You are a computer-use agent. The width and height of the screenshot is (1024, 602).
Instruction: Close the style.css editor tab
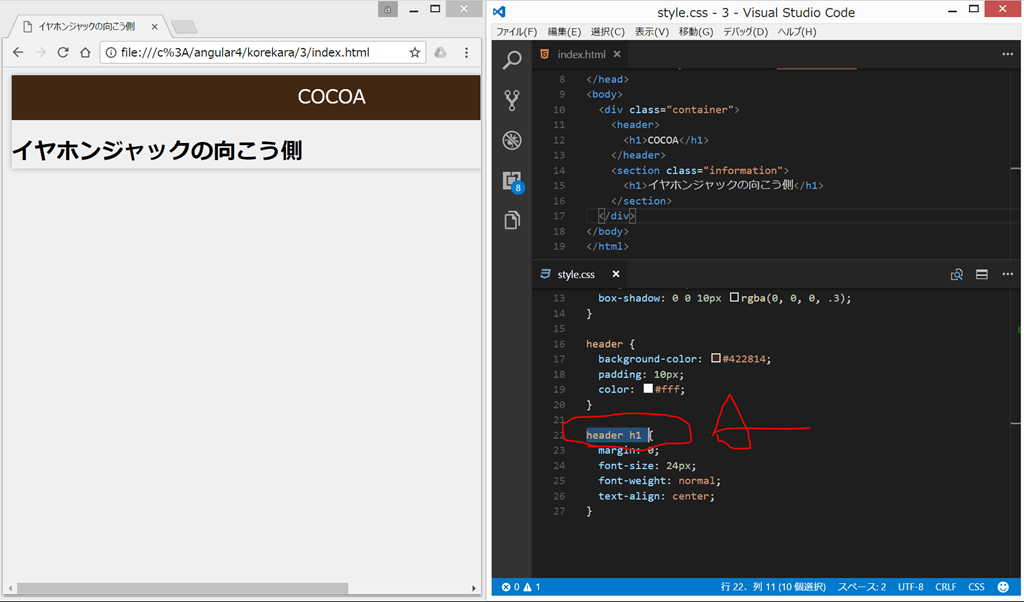coord(616,274)
